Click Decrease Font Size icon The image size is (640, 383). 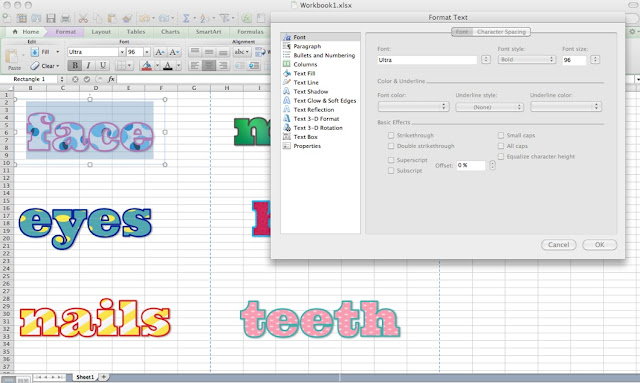tap(174, 52)
